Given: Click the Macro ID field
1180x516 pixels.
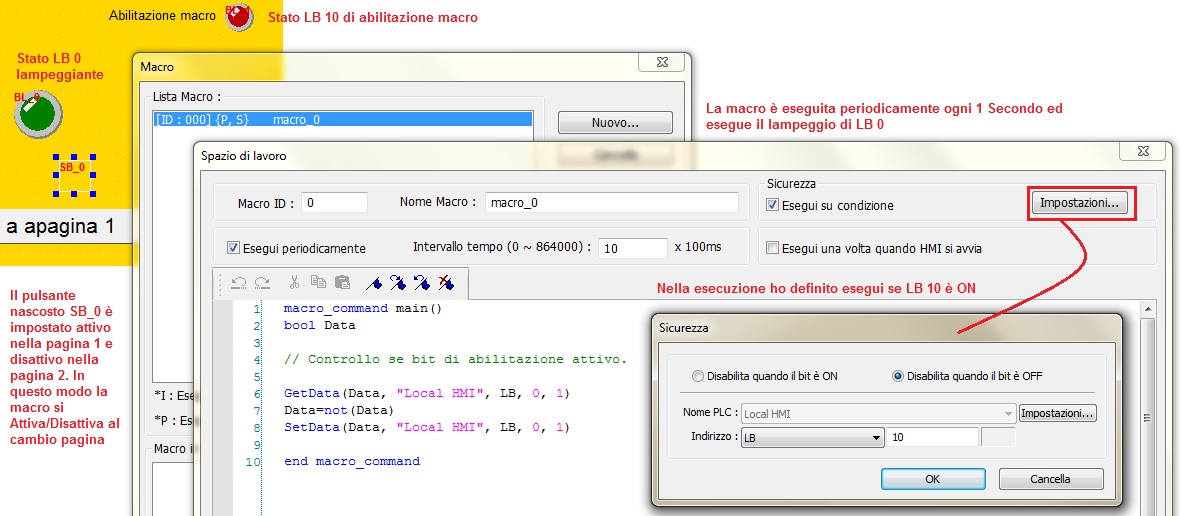Looking at the screenshot, I should (334, 202).
